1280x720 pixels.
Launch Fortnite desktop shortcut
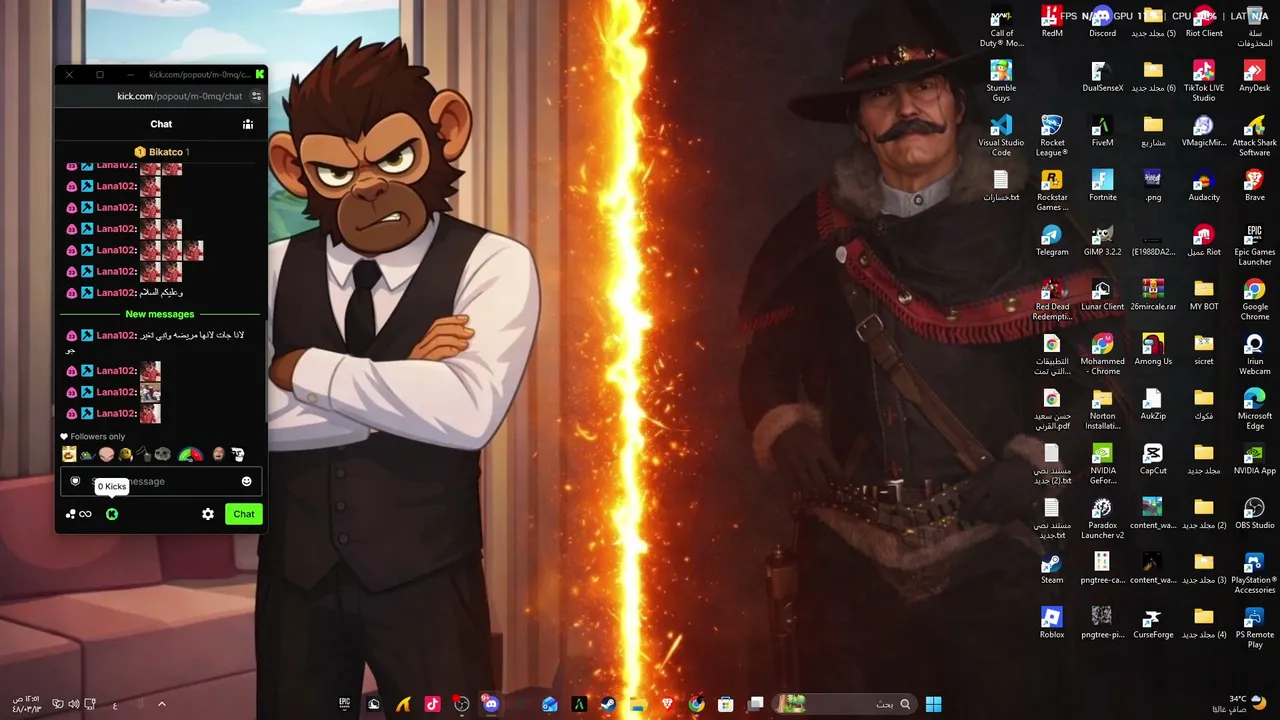(x=1102, y=186)
